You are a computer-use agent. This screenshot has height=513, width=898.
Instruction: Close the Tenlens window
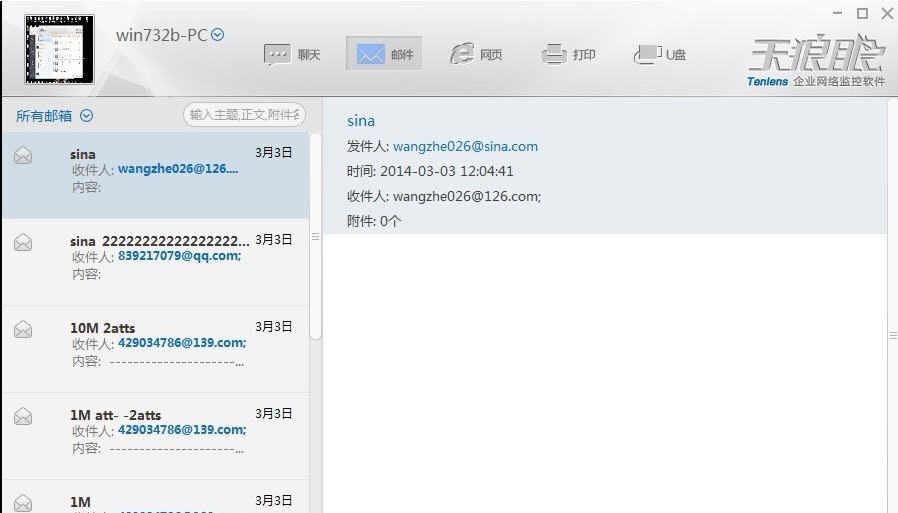[887, 13]
